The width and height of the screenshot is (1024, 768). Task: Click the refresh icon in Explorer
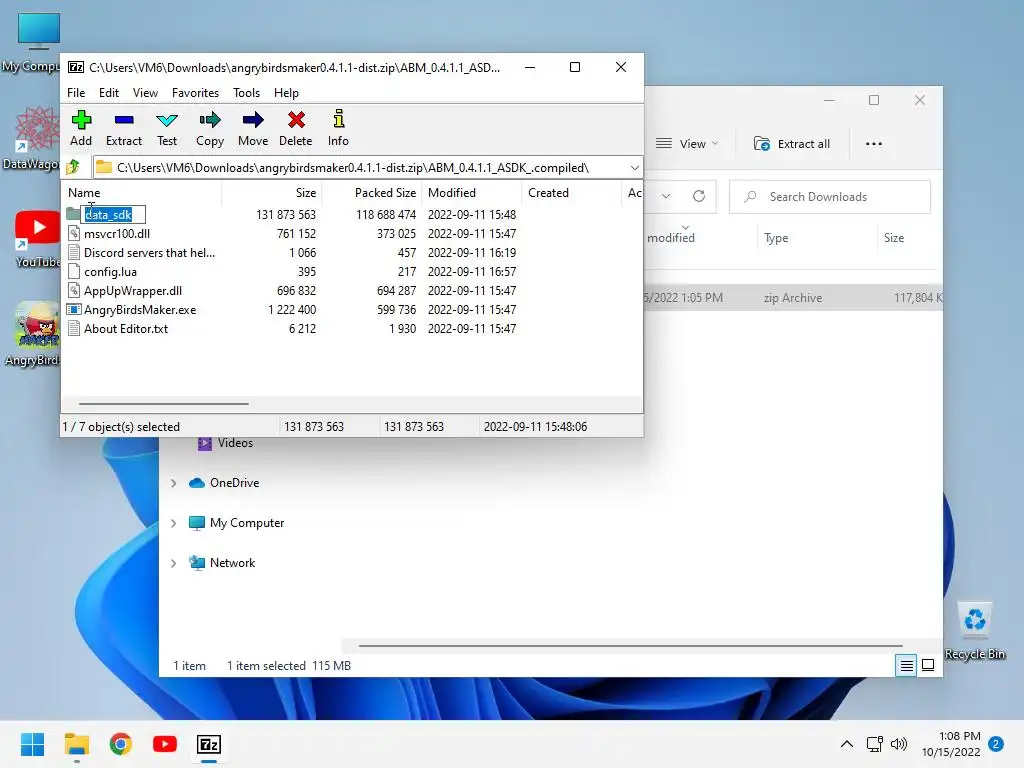(x=699, y=196)
